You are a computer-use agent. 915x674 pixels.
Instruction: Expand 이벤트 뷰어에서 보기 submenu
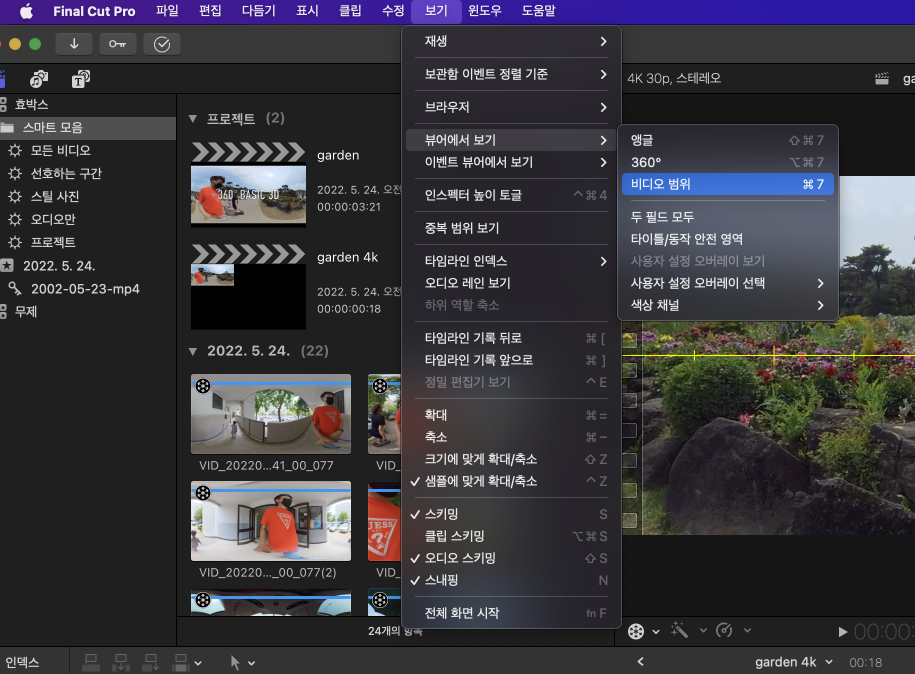(x=511, y=162)
